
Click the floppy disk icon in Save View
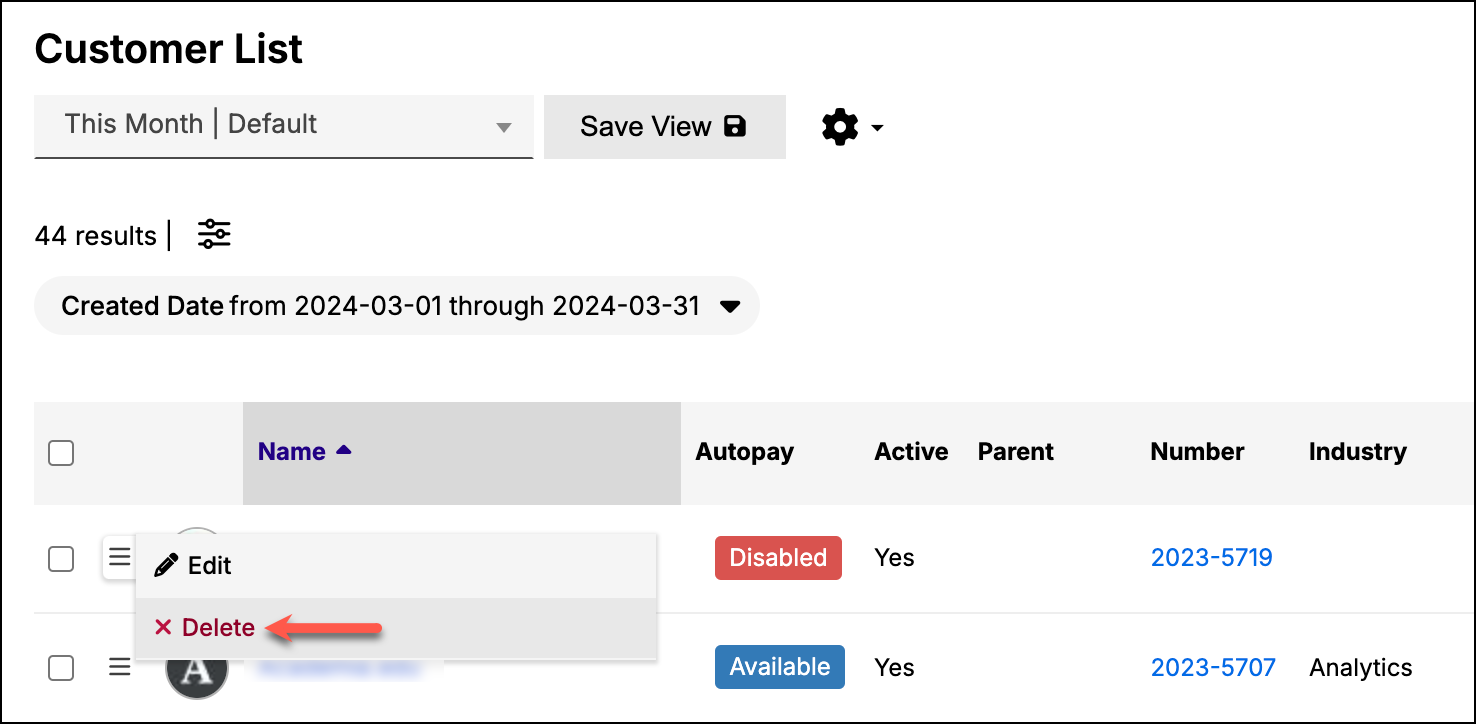(x=735, y=126)
